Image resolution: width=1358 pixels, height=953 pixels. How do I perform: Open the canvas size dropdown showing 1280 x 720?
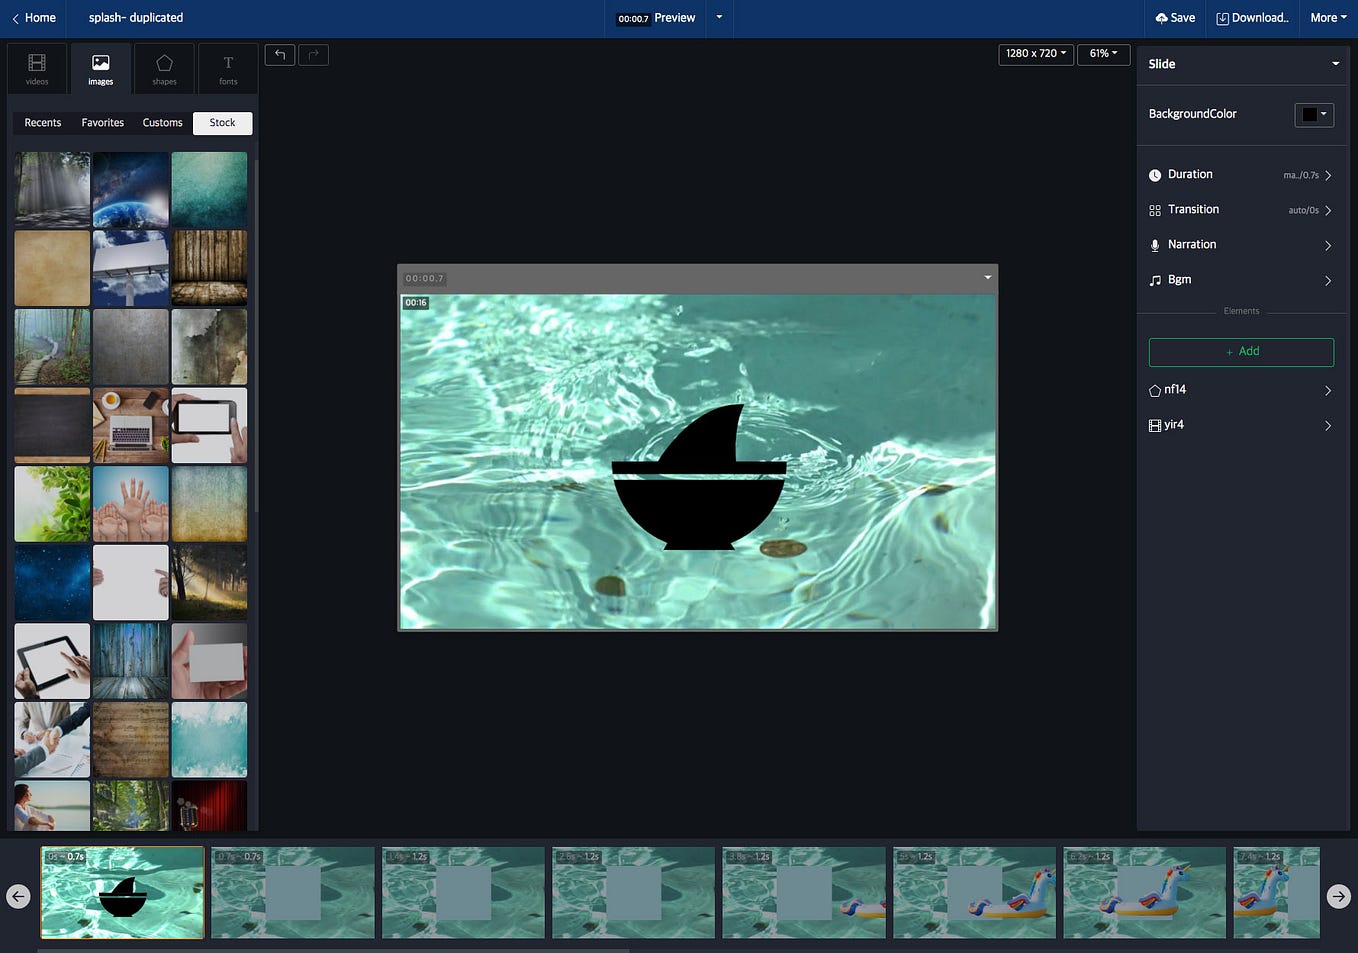1035,54
